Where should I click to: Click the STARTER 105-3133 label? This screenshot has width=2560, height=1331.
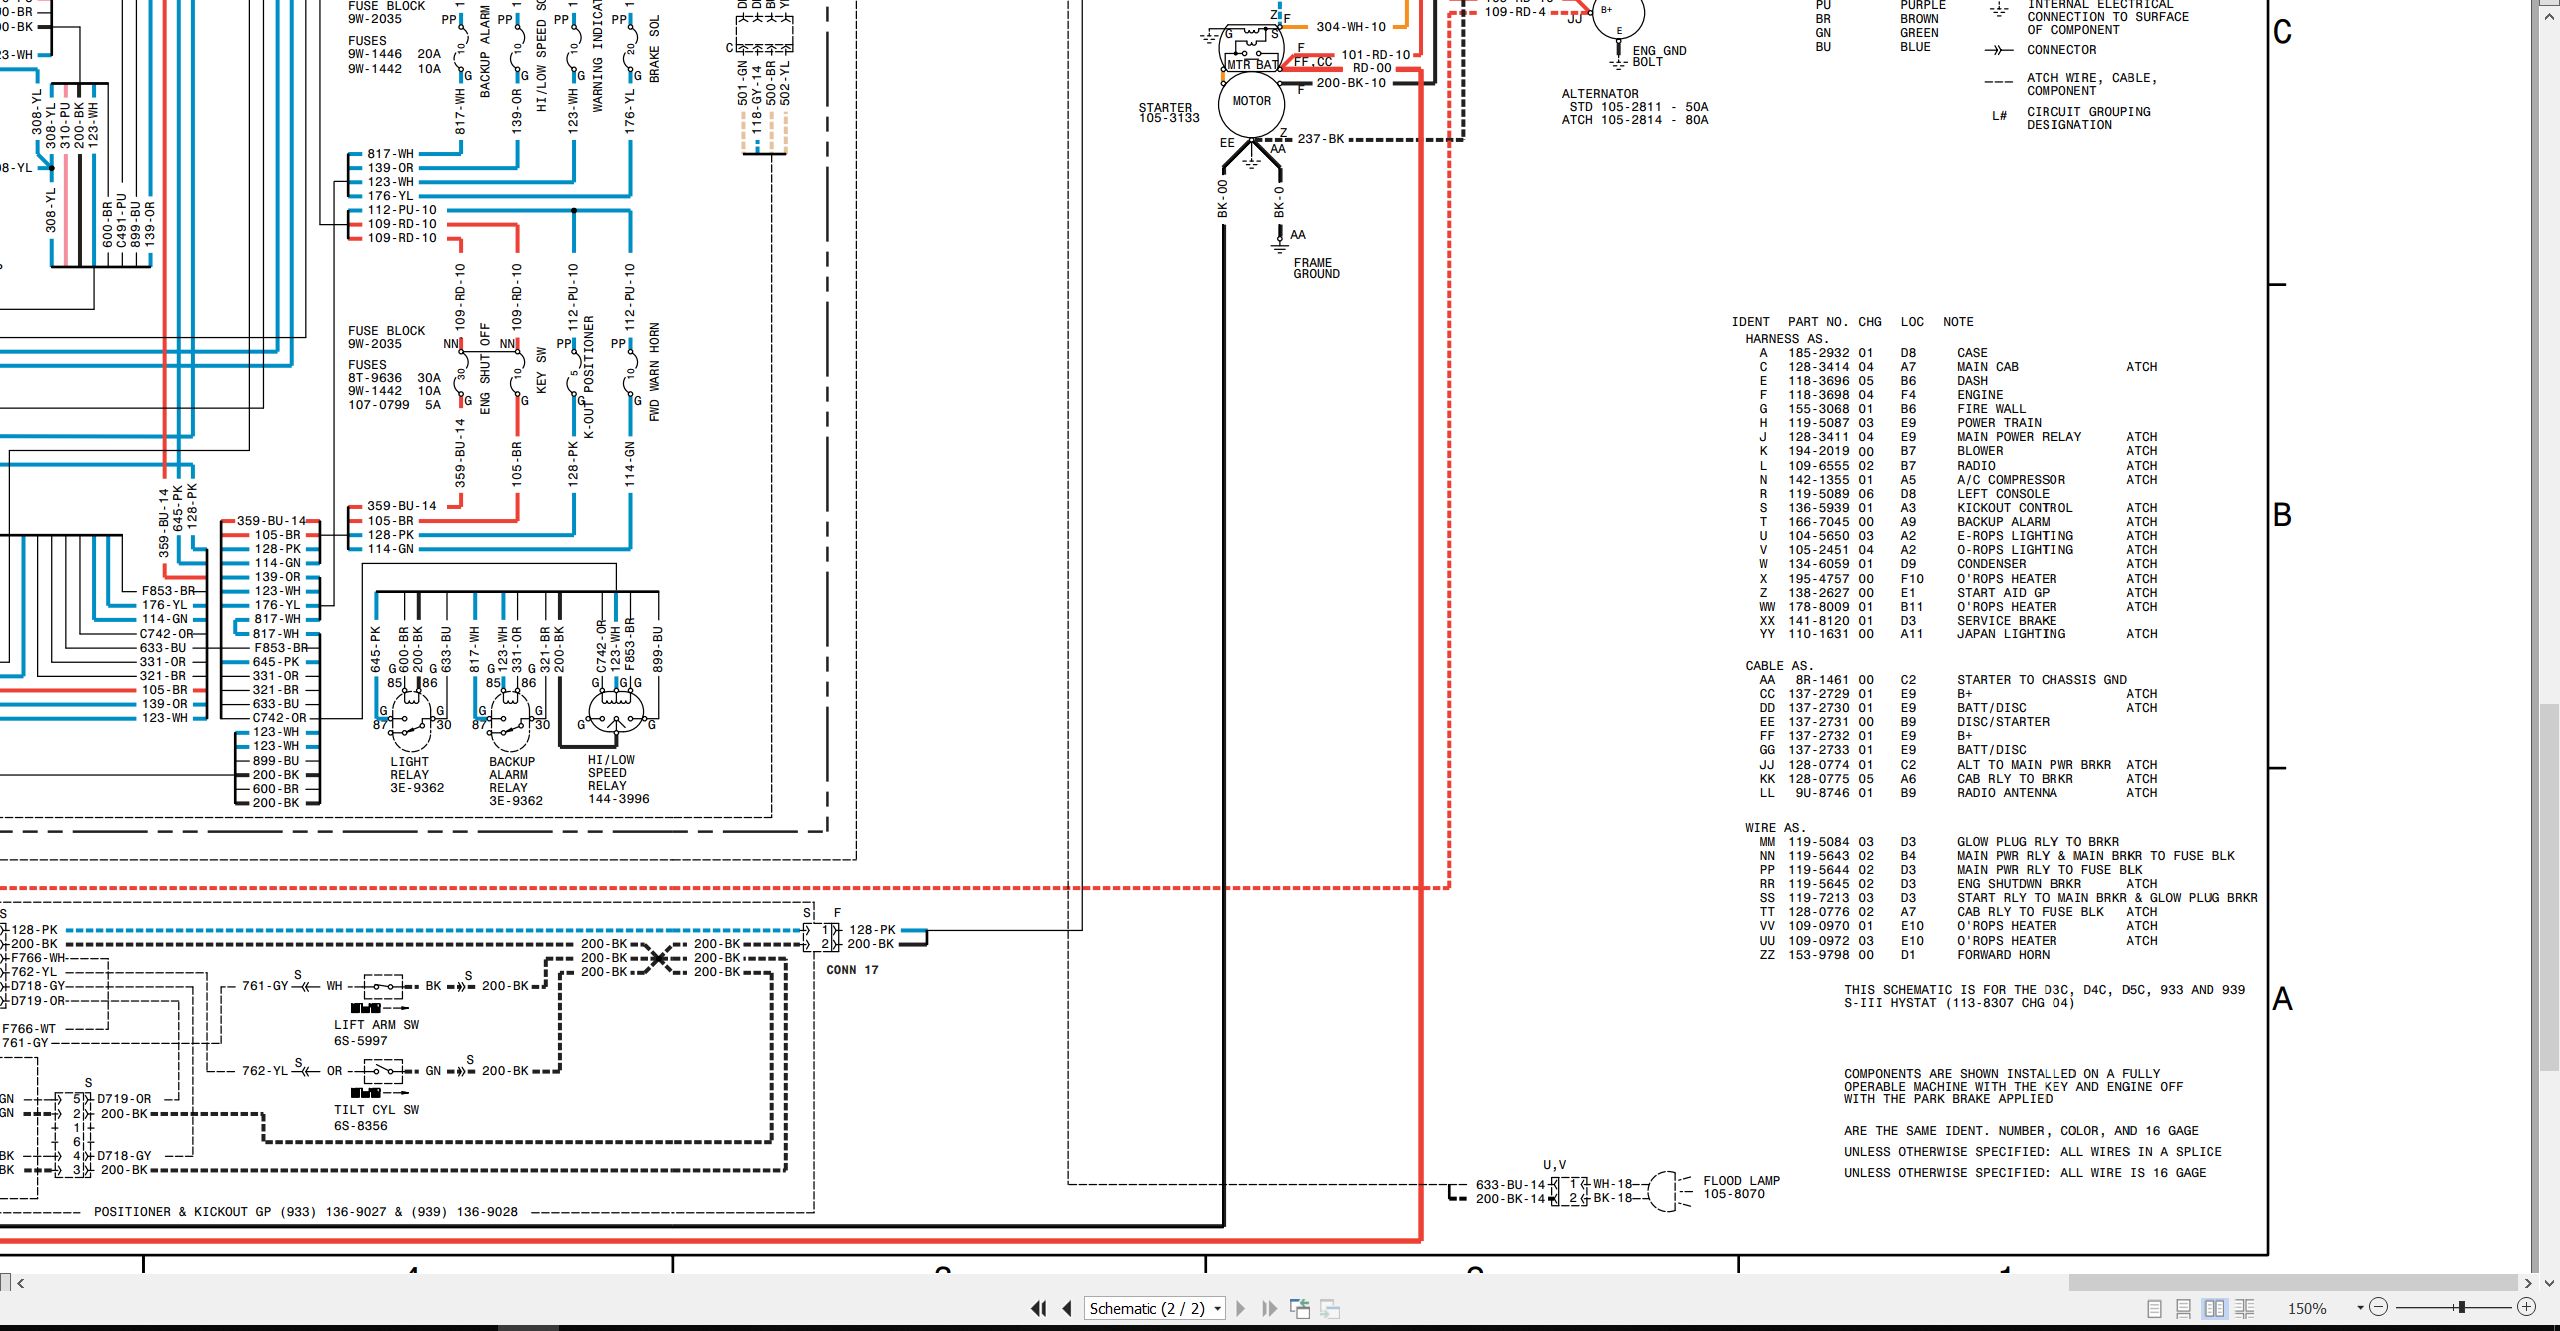click(x=1168, y=112)
